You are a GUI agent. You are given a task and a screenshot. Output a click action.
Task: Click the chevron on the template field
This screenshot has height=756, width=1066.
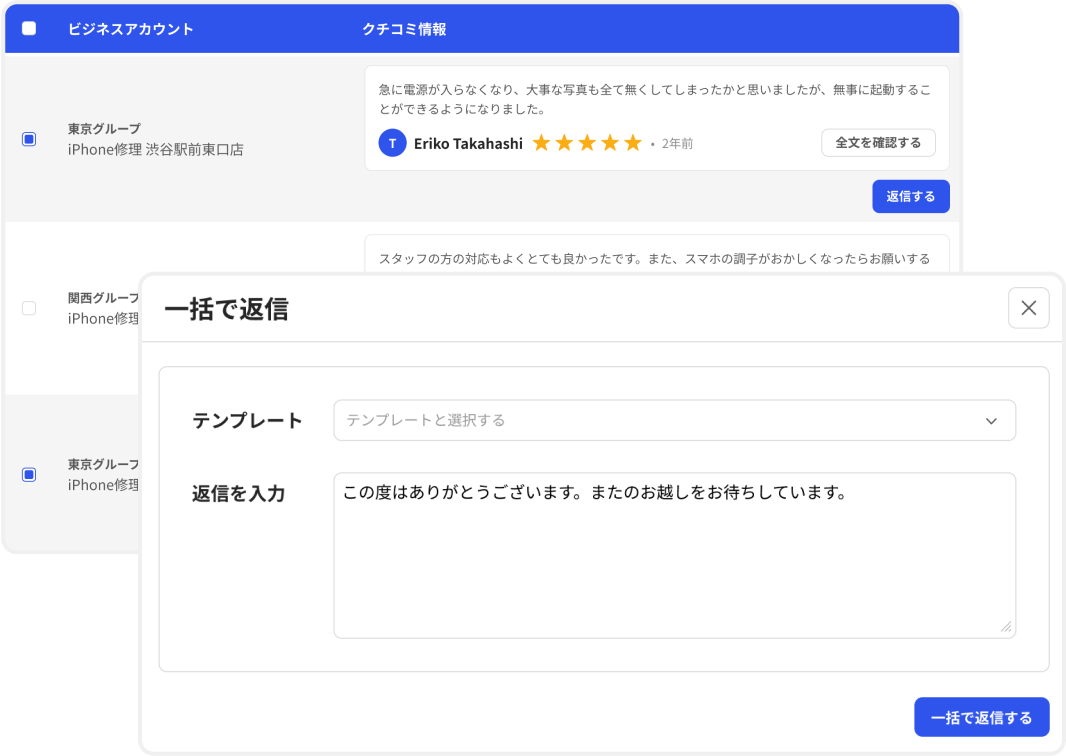click(992, 420)
